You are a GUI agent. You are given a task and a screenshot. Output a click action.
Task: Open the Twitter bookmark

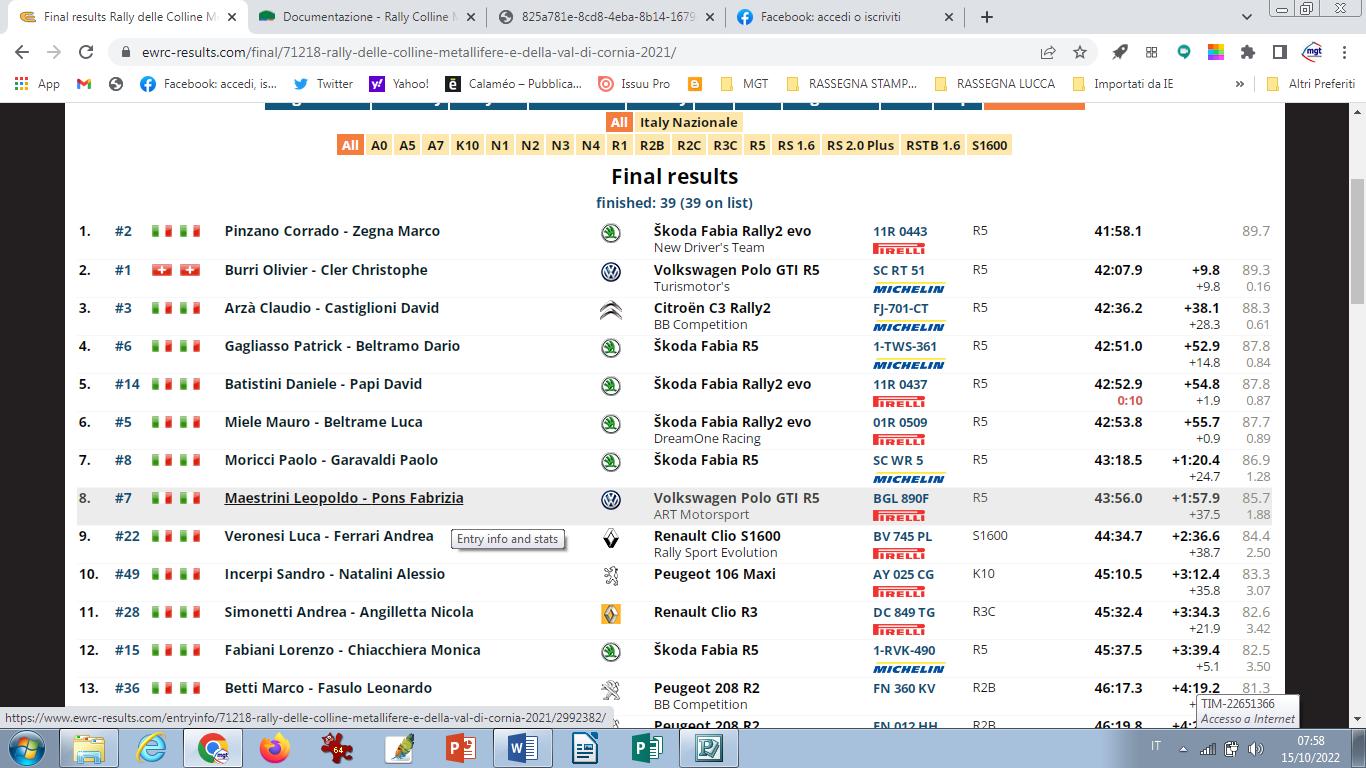point(323,84)
